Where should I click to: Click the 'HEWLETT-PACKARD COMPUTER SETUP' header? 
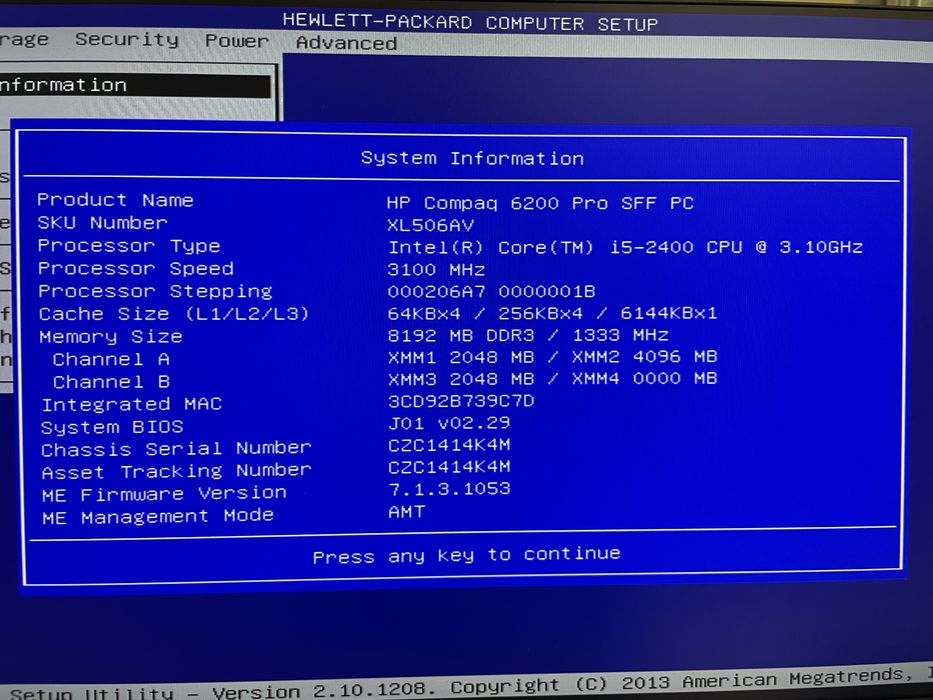pos(470,23)
